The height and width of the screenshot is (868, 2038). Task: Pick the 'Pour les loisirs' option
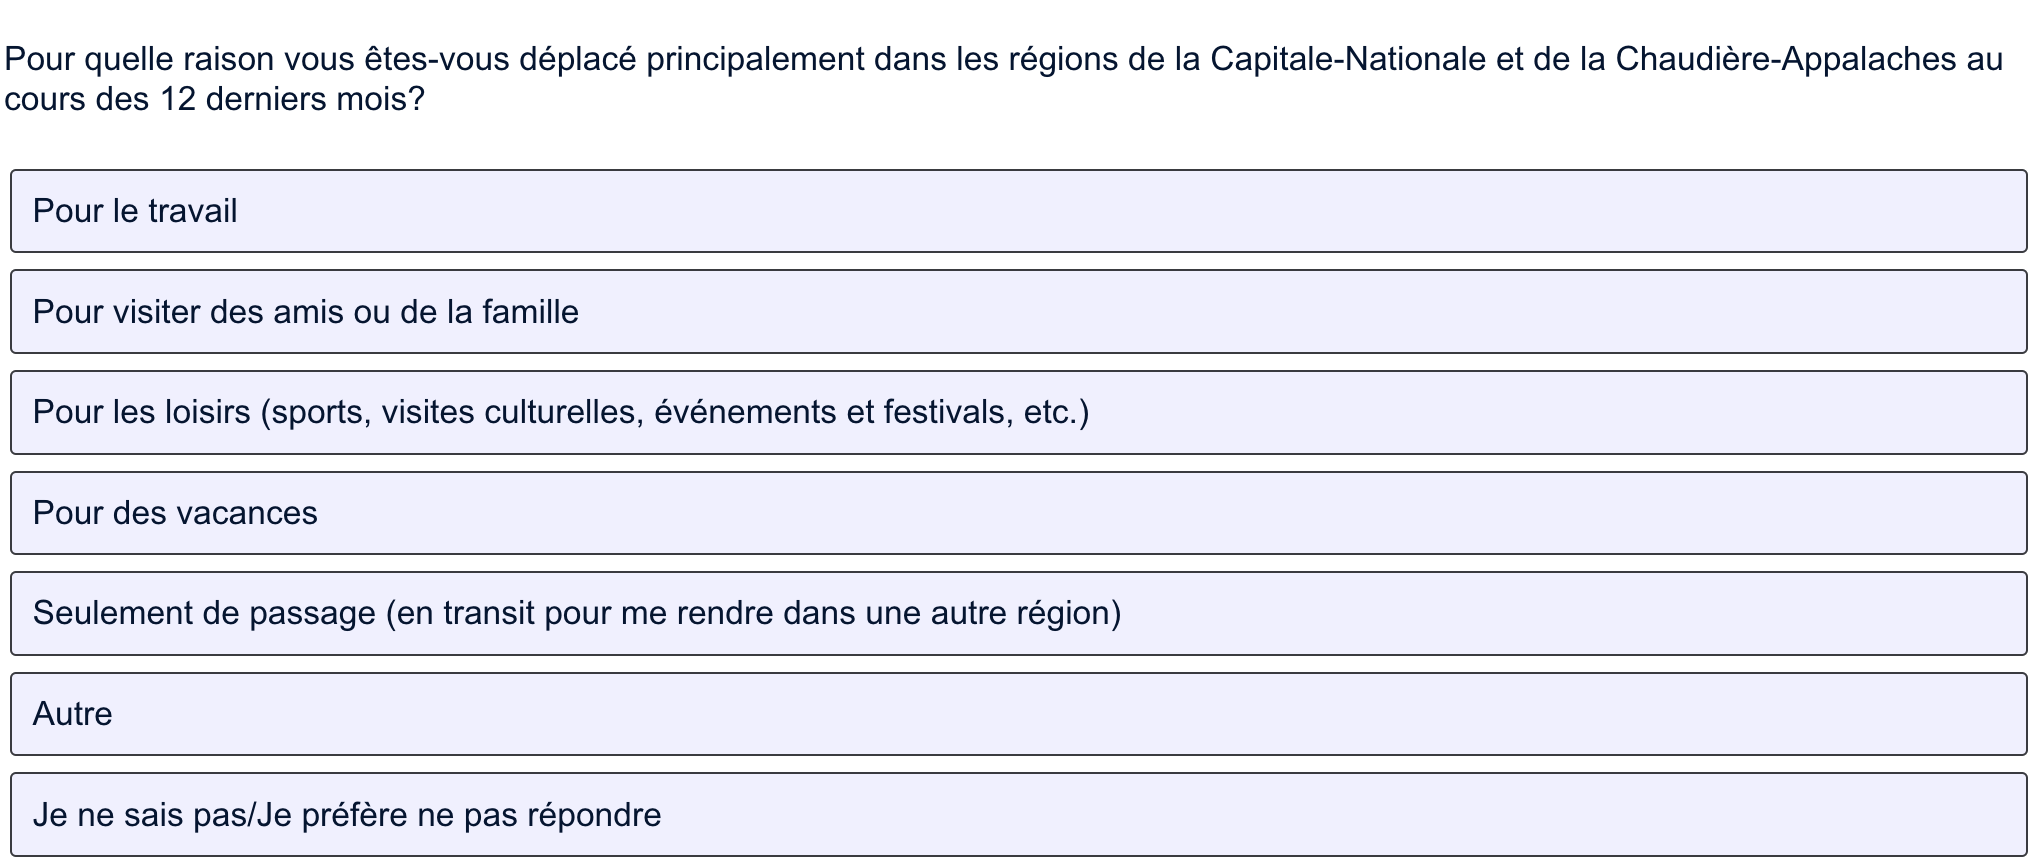coord(1018,412)
